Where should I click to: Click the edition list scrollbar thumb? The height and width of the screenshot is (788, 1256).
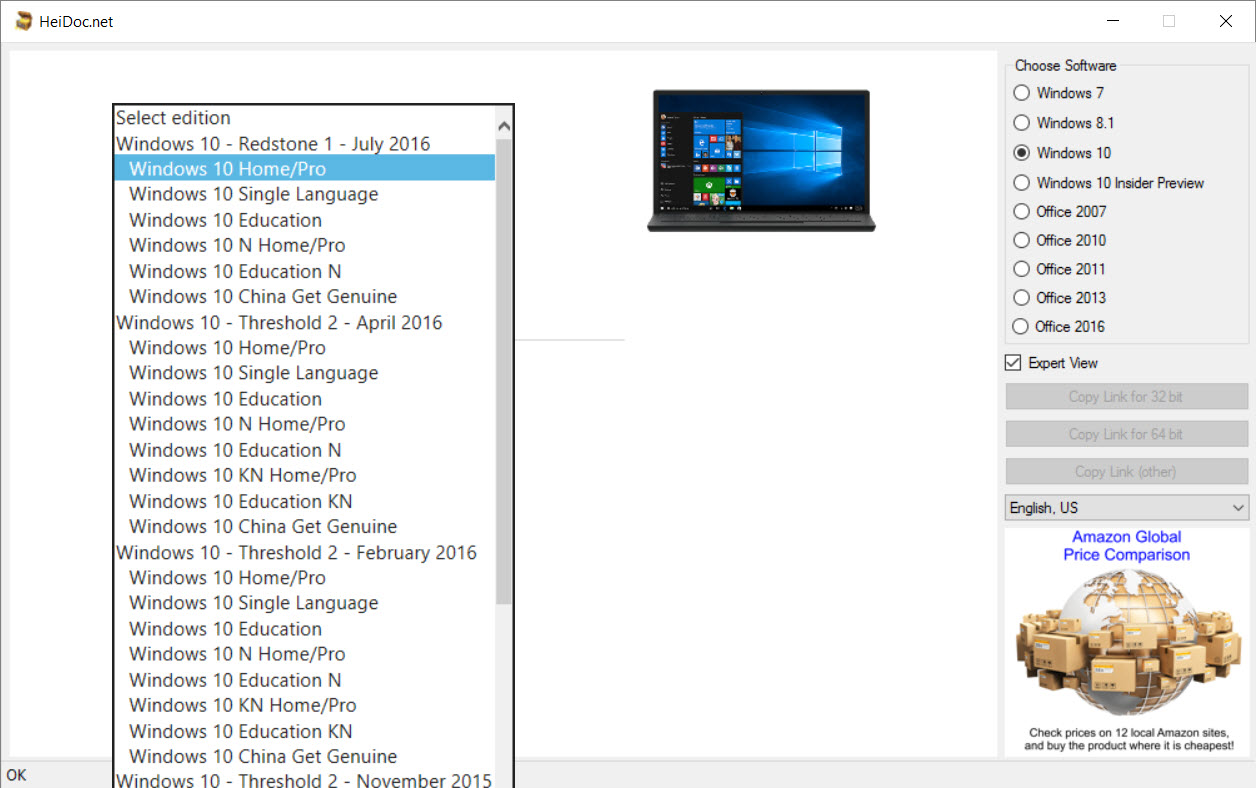point(504,371)
